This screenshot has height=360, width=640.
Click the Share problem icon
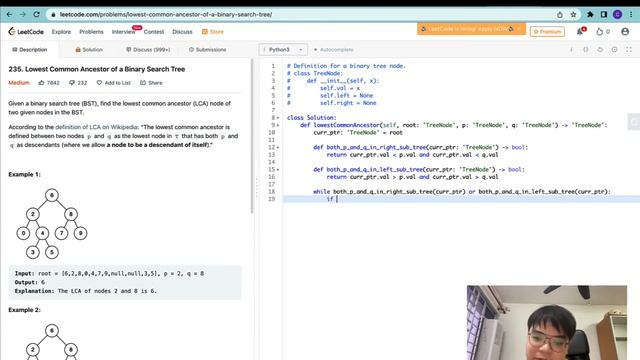(x=143, y=82)
